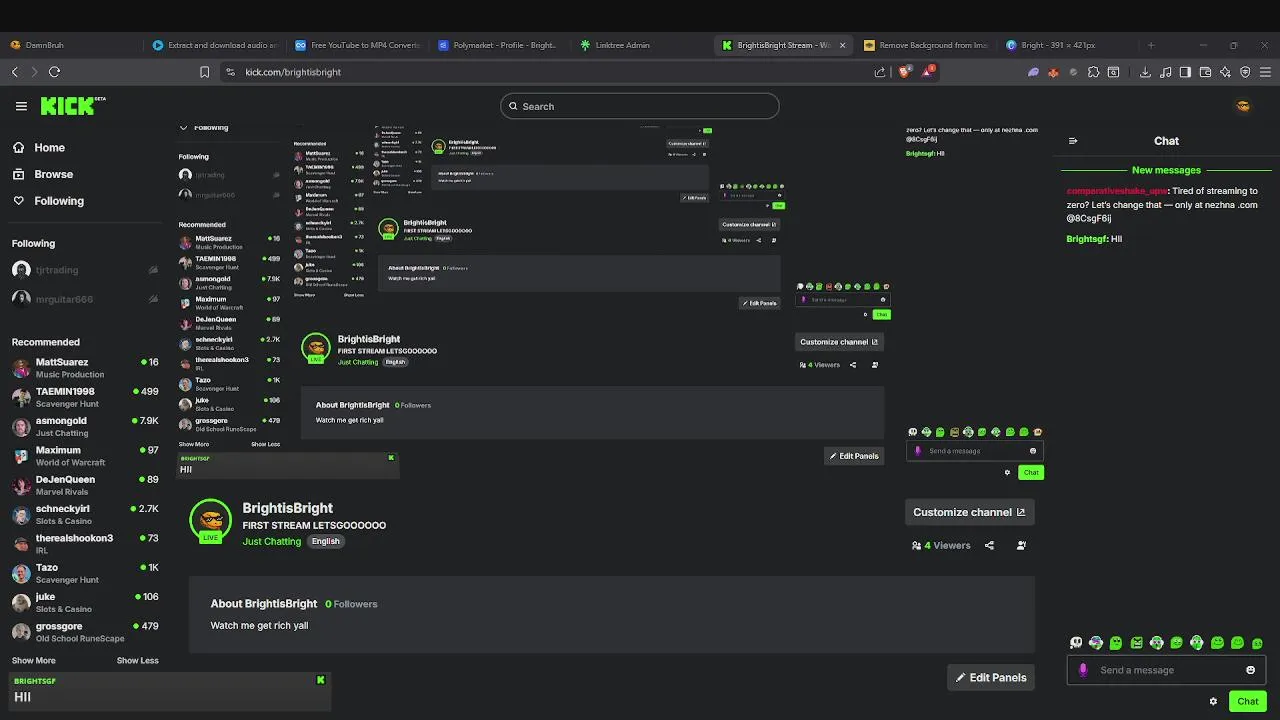Open the browser wallet icon

pyautogui.click(x=1205, y=72)
